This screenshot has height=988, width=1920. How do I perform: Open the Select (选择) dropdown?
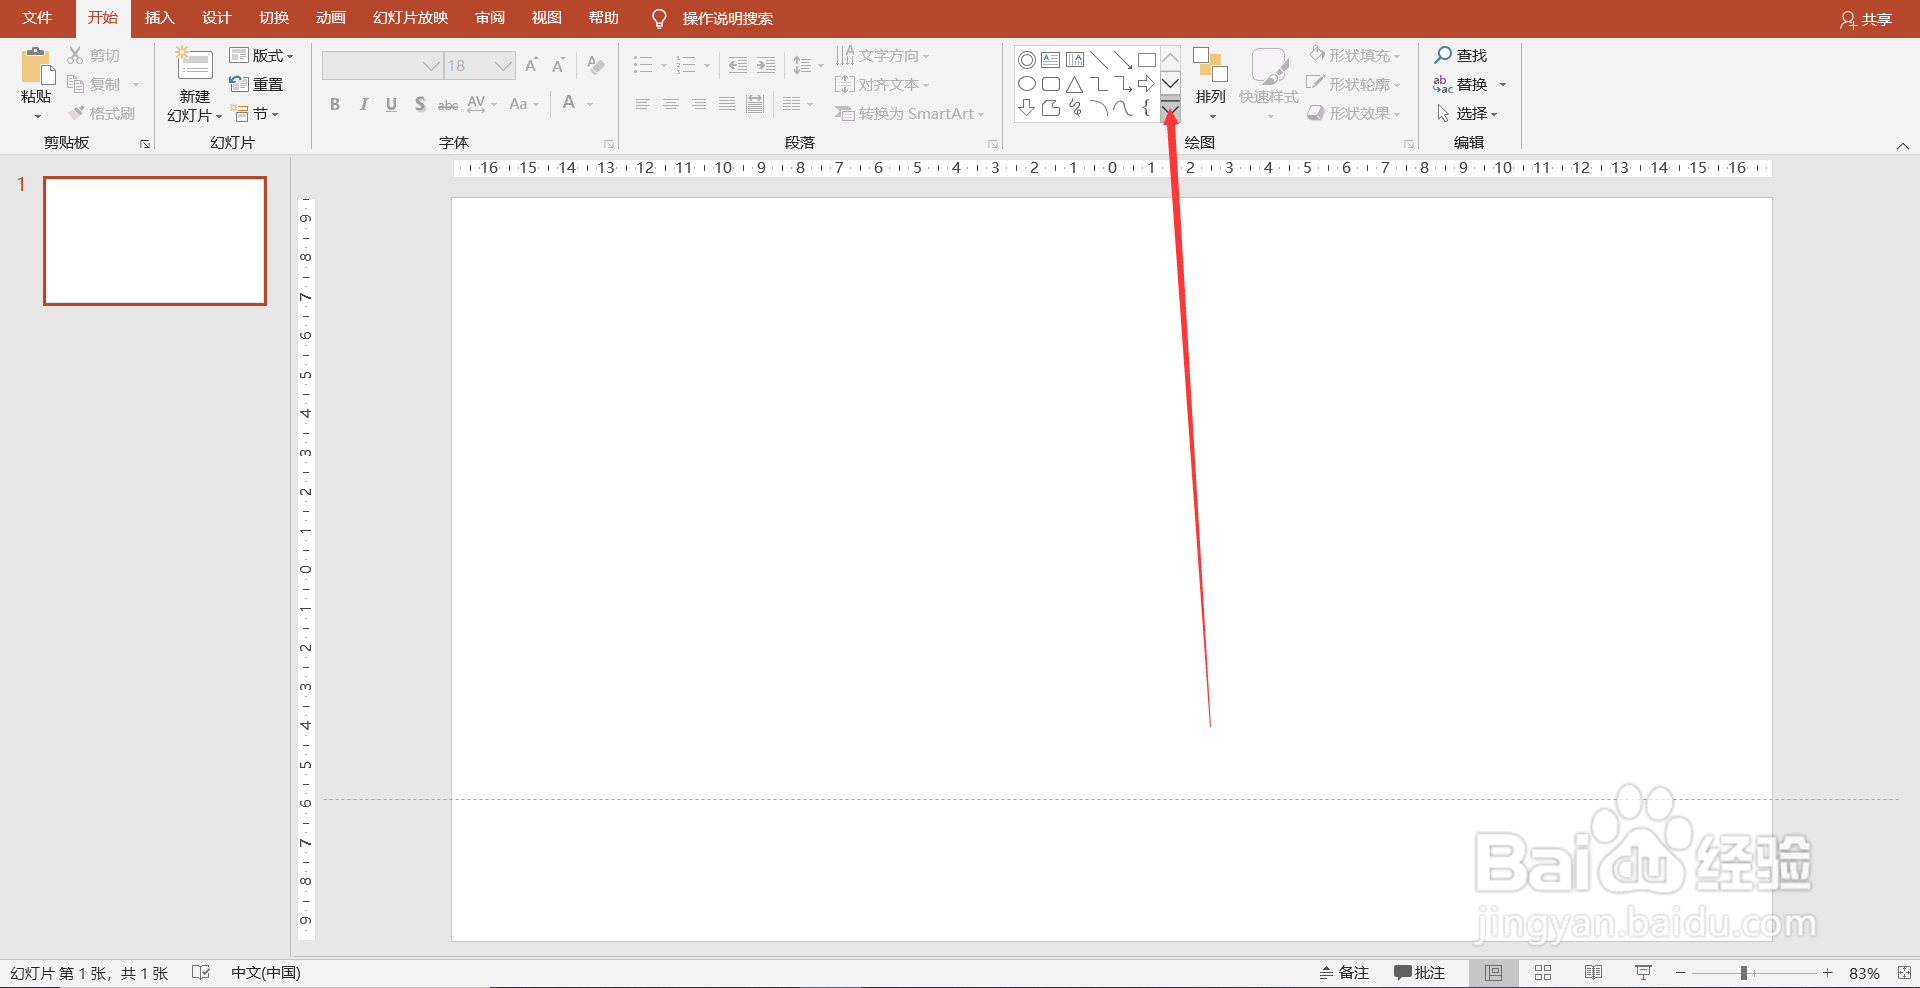click(1467, 113)
